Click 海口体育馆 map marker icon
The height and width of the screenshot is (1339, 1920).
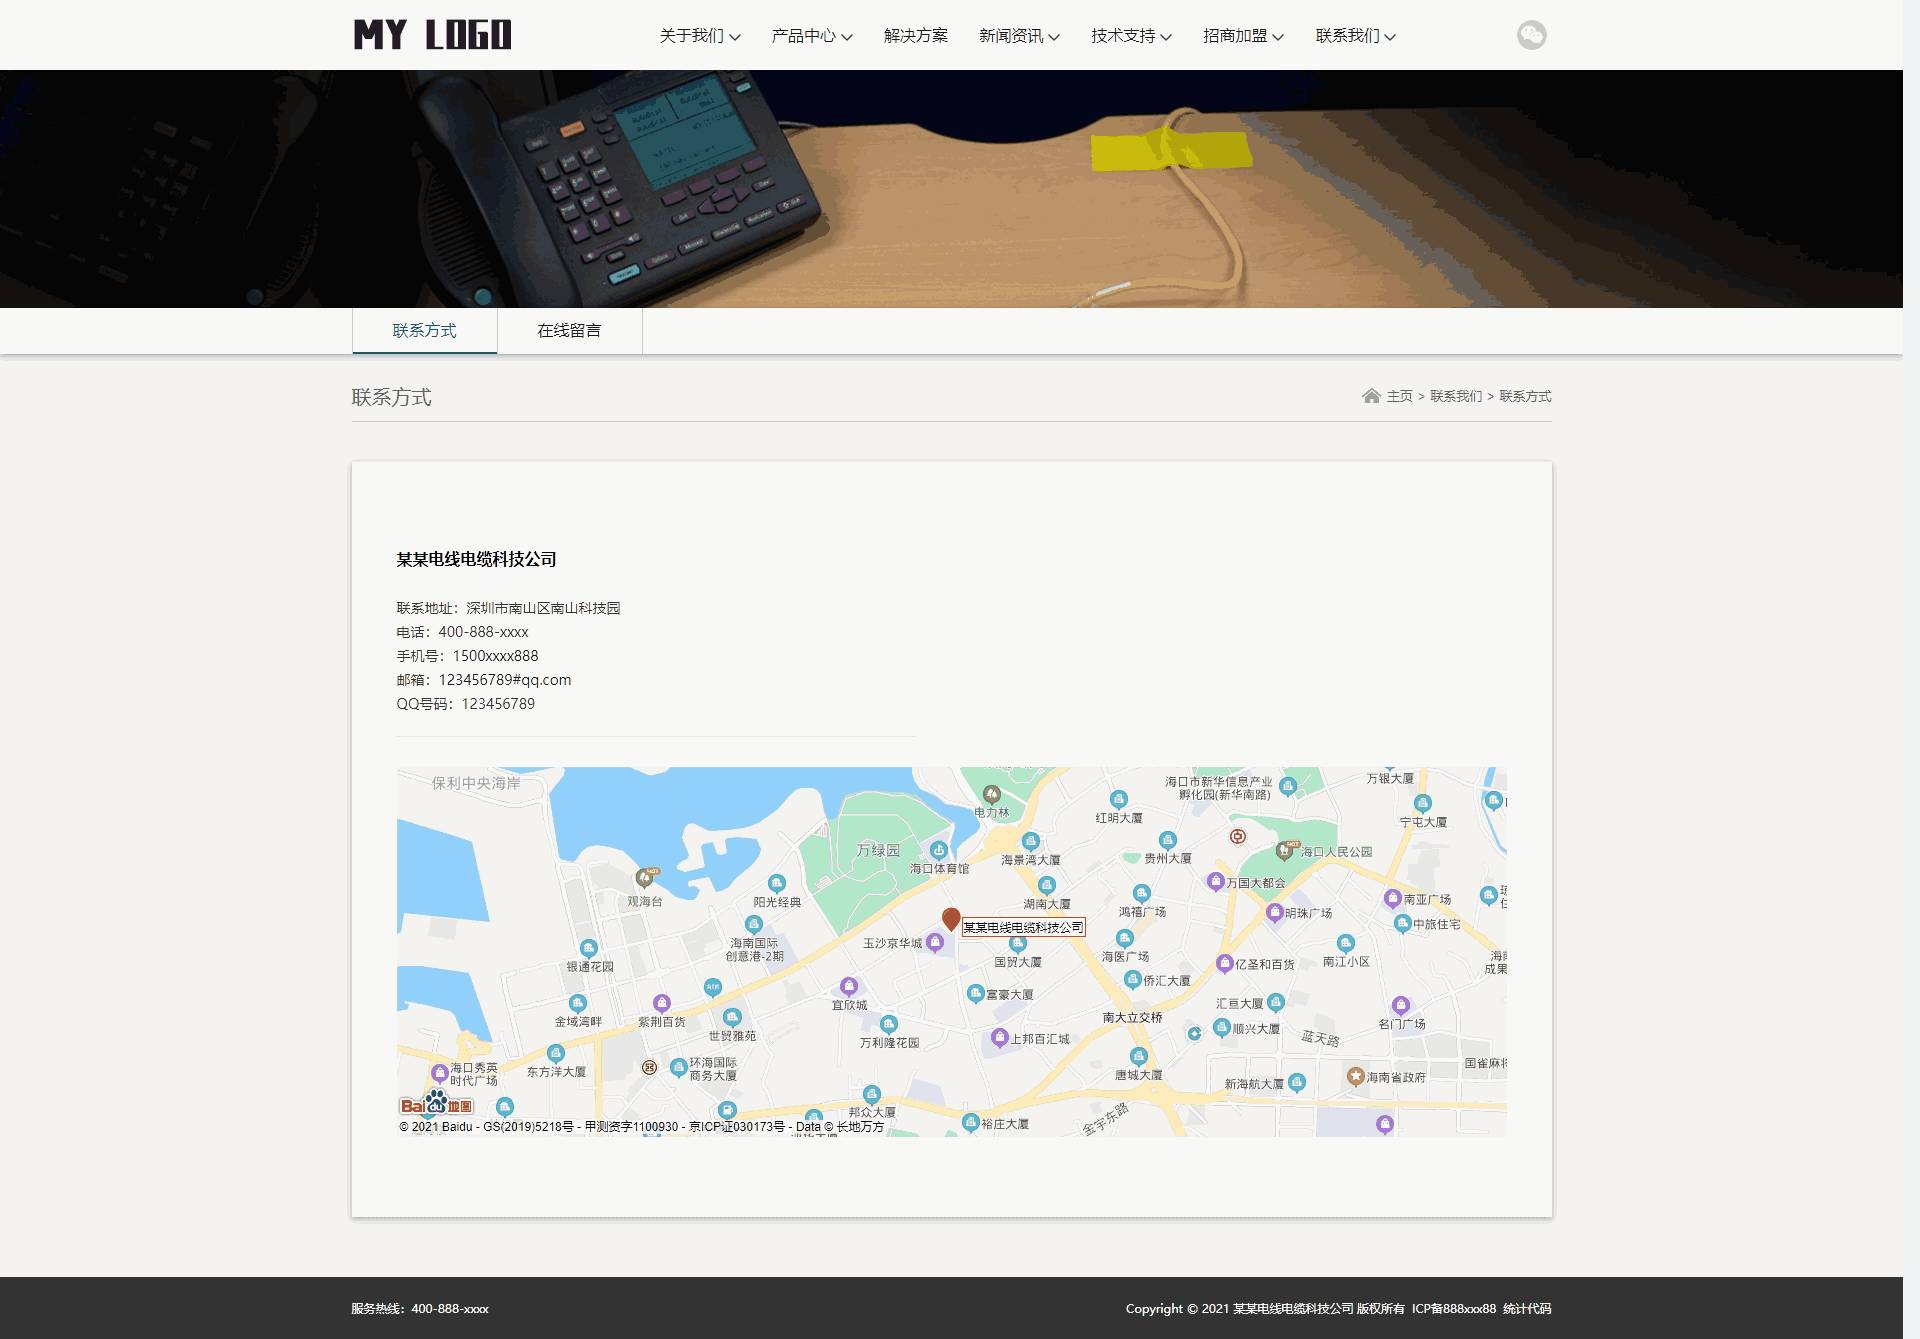coord(938,850)
